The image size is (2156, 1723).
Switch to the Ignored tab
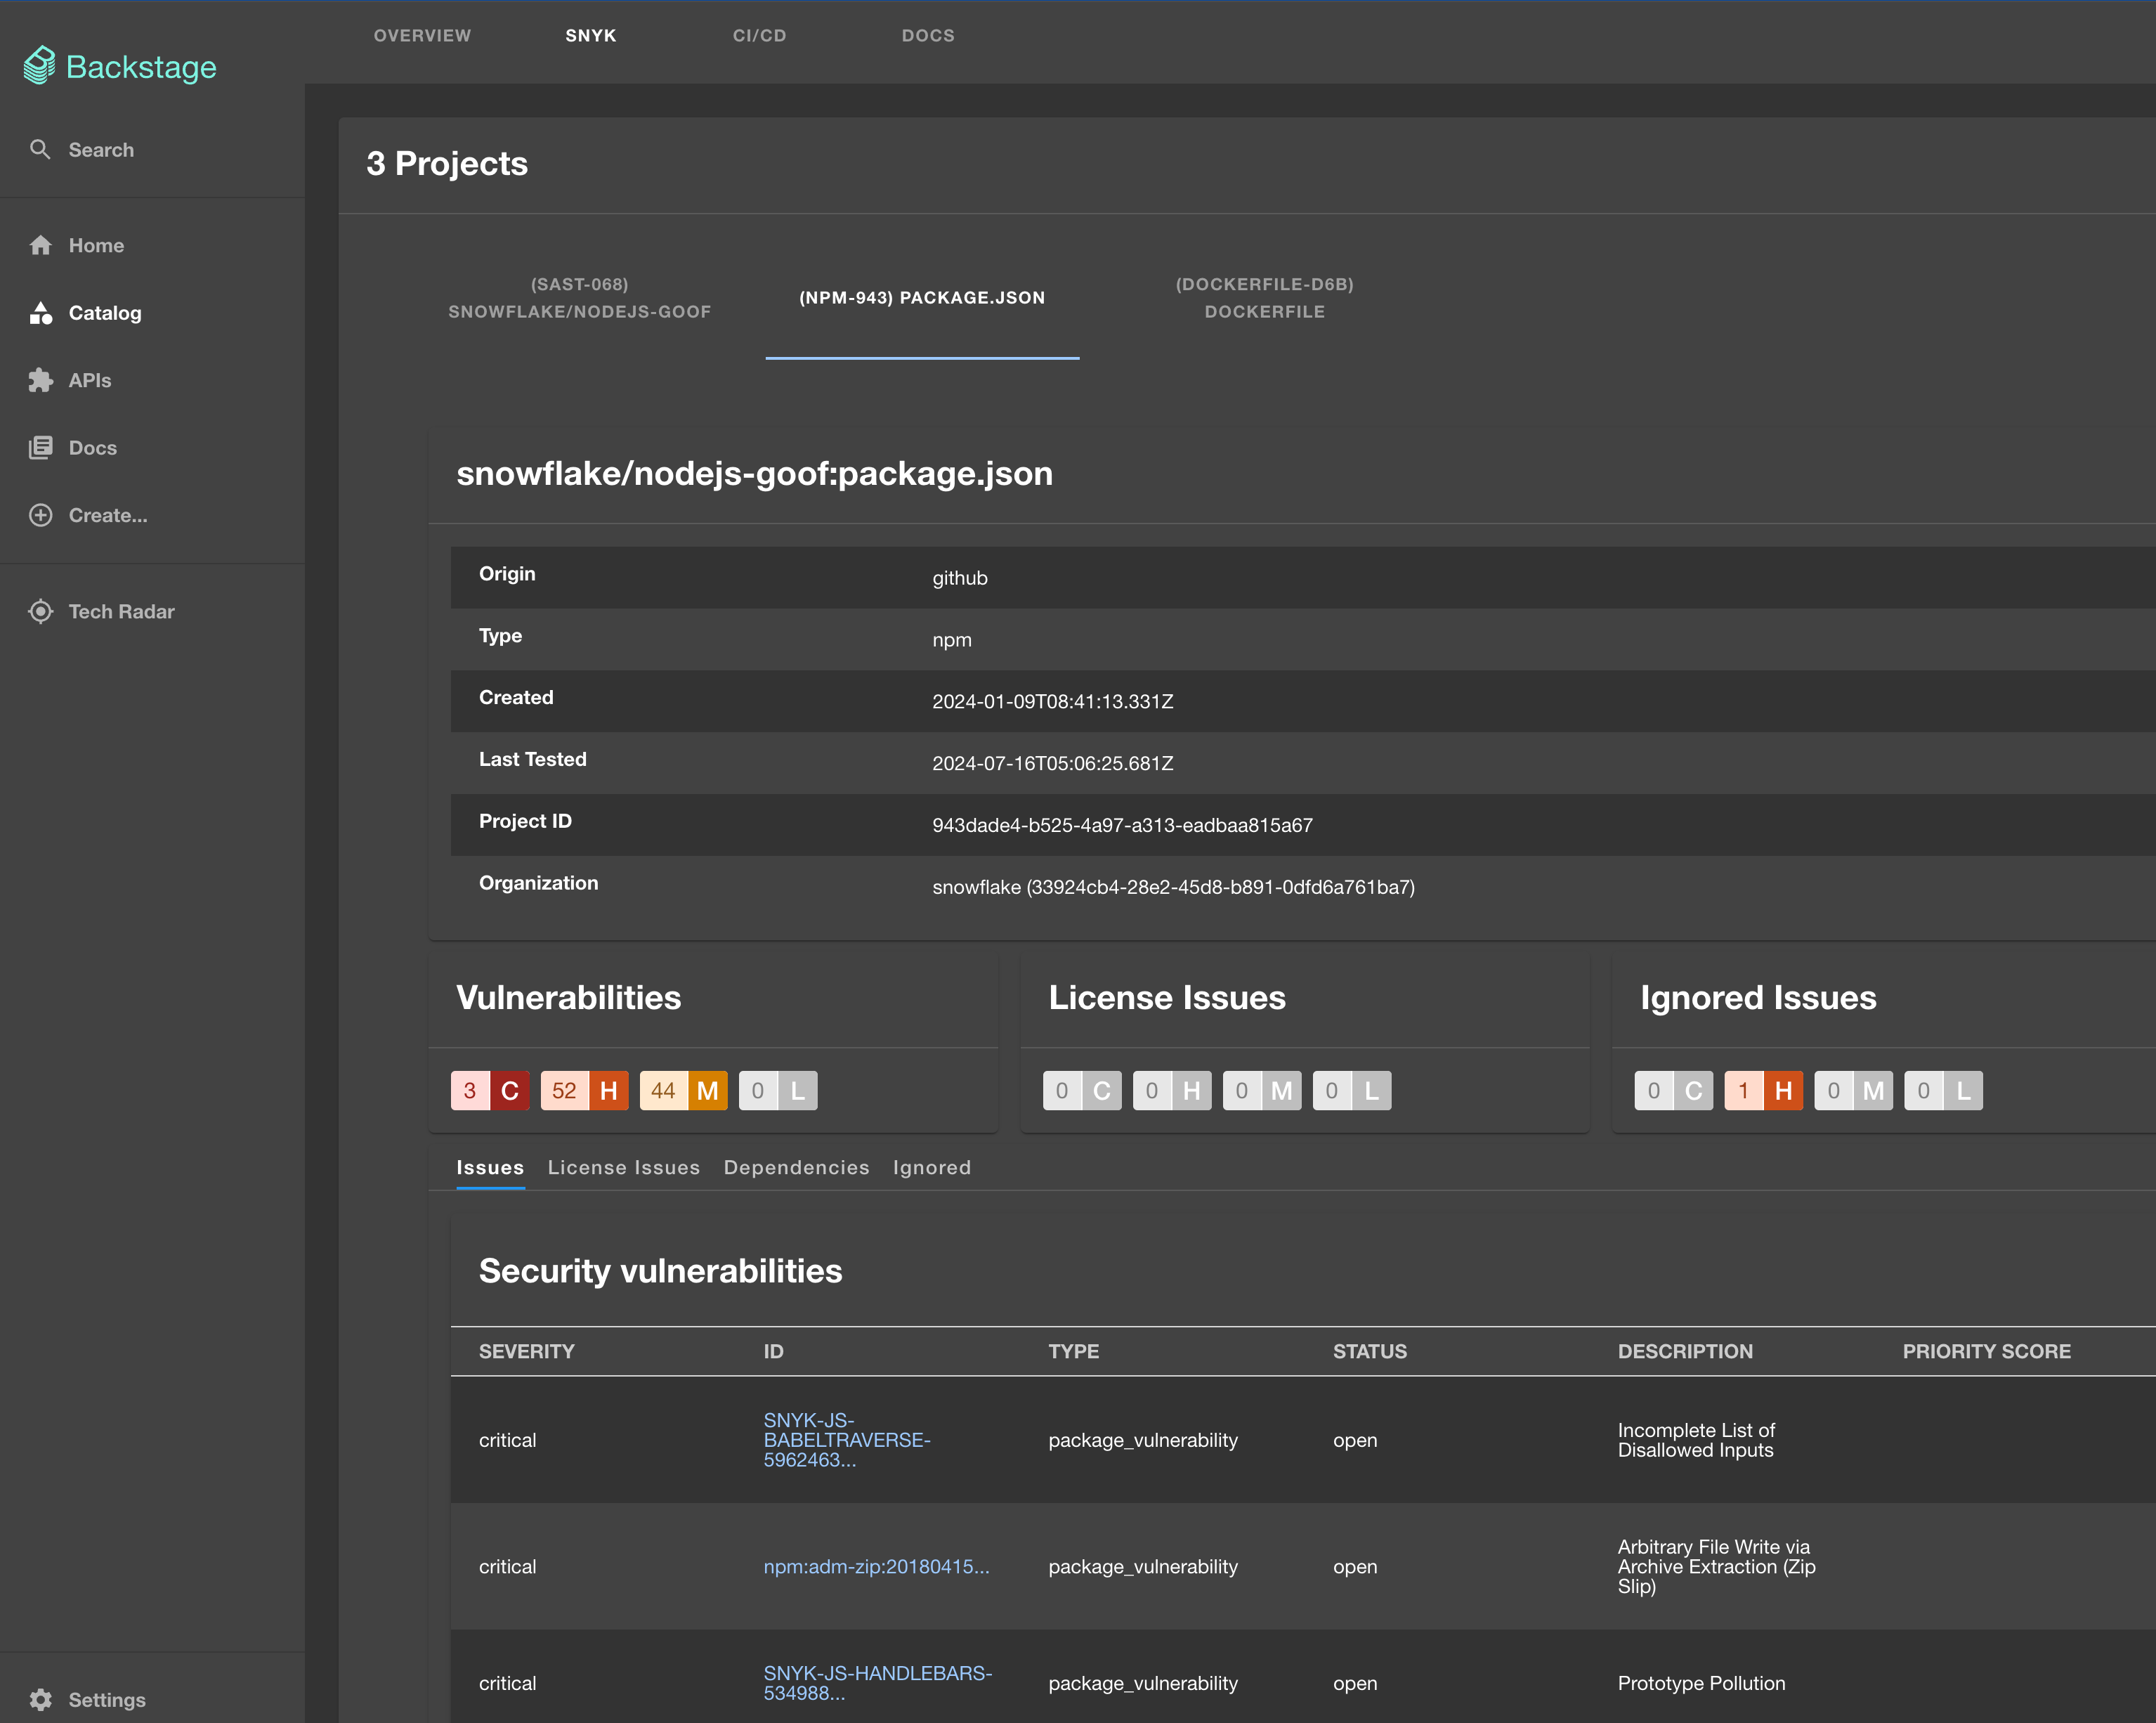pyautogui.click(x=931, y=1168)
